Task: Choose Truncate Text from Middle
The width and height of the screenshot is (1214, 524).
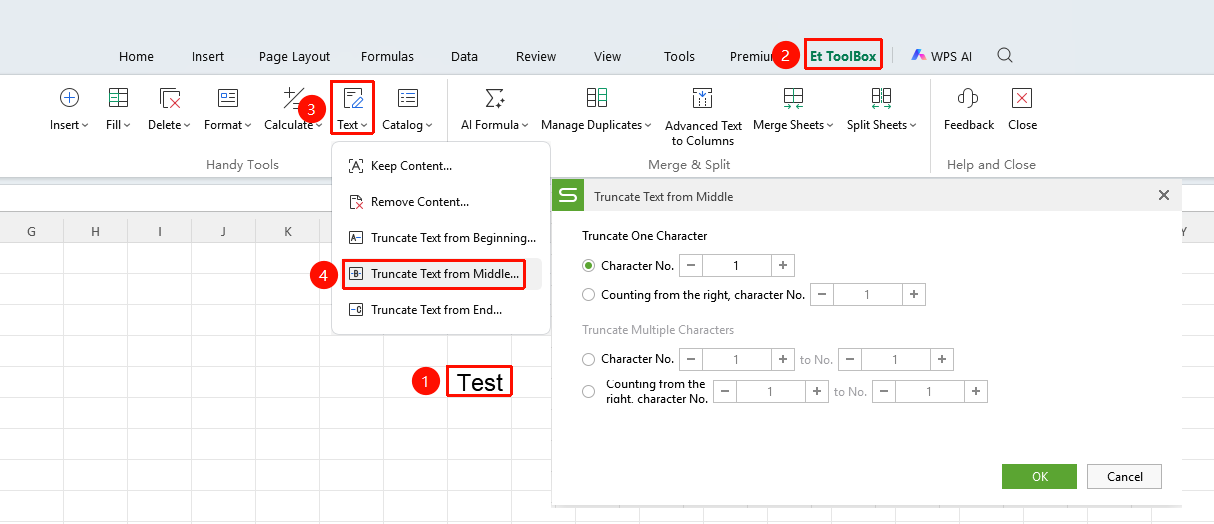Action: coord(441,274)
